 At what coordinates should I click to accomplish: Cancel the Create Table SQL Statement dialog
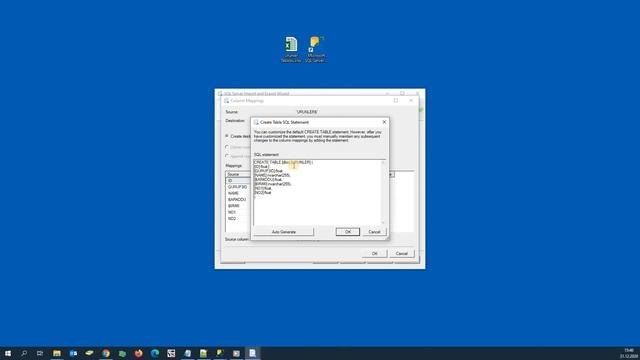pos(374,232)
